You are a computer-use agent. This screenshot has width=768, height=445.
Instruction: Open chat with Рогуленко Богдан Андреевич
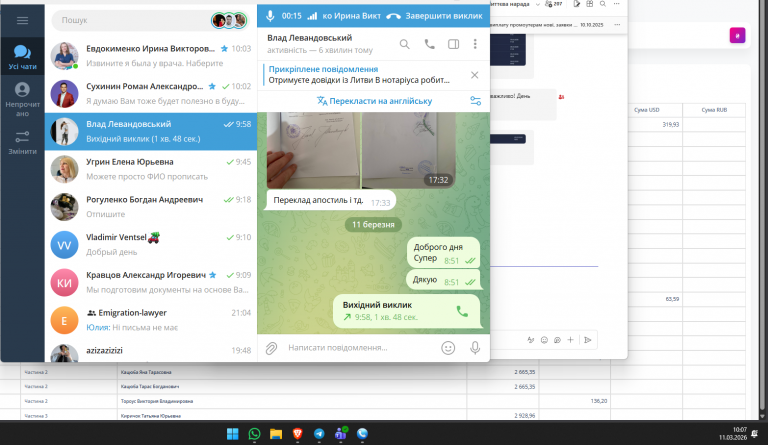[x=151, y=207]
